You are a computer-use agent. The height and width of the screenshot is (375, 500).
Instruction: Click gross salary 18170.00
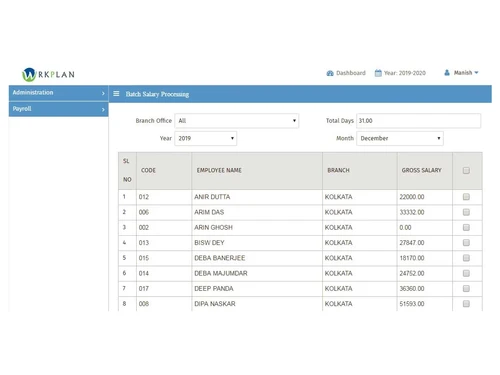[x=412, y=258]
